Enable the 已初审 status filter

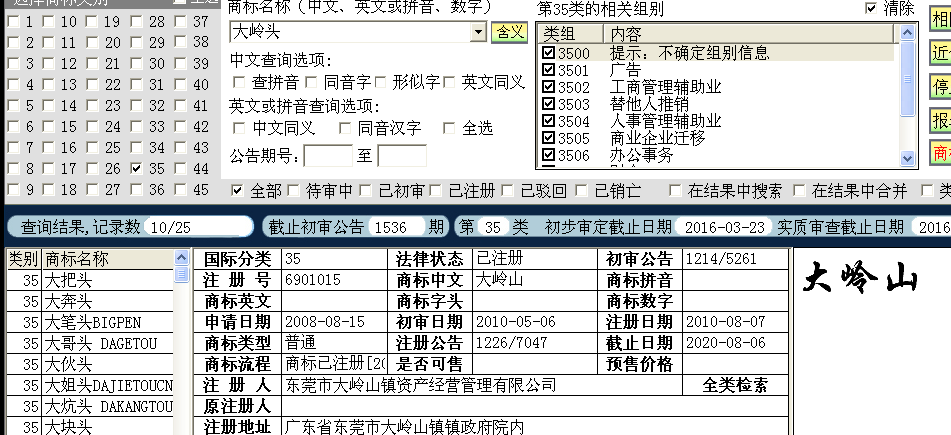coord(365,191)
